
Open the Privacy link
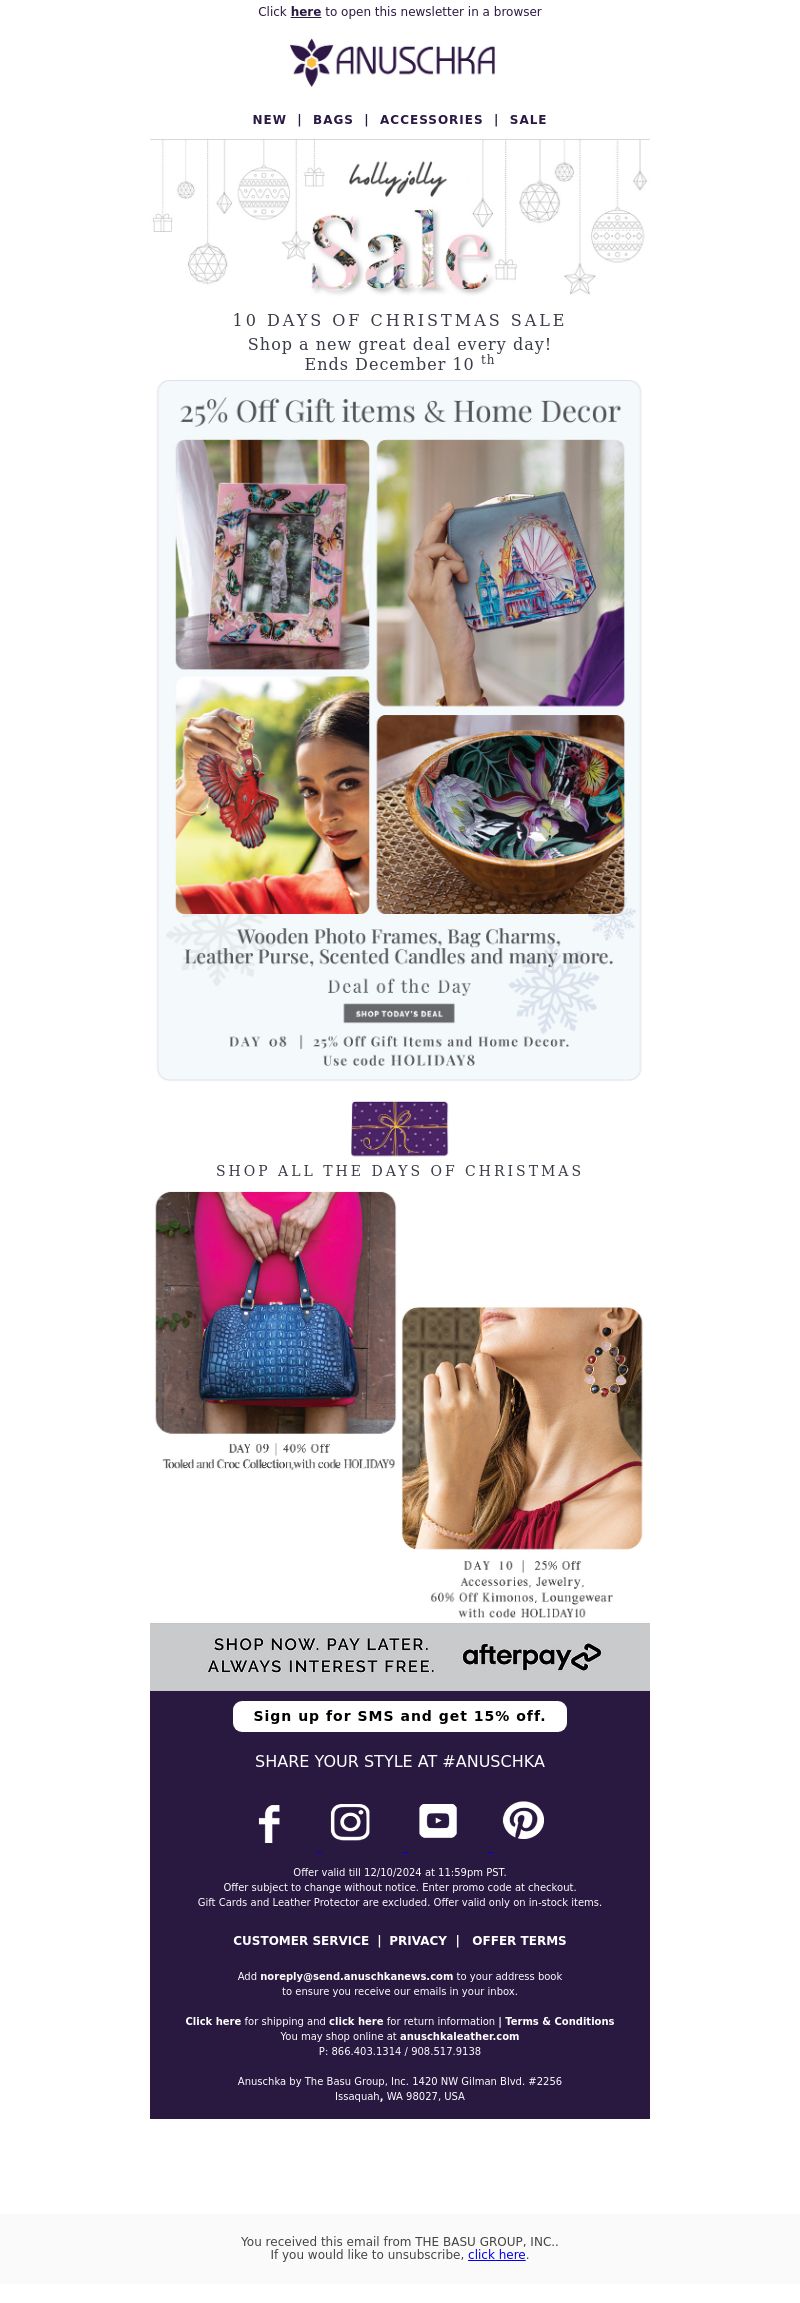coord(418,1940)
